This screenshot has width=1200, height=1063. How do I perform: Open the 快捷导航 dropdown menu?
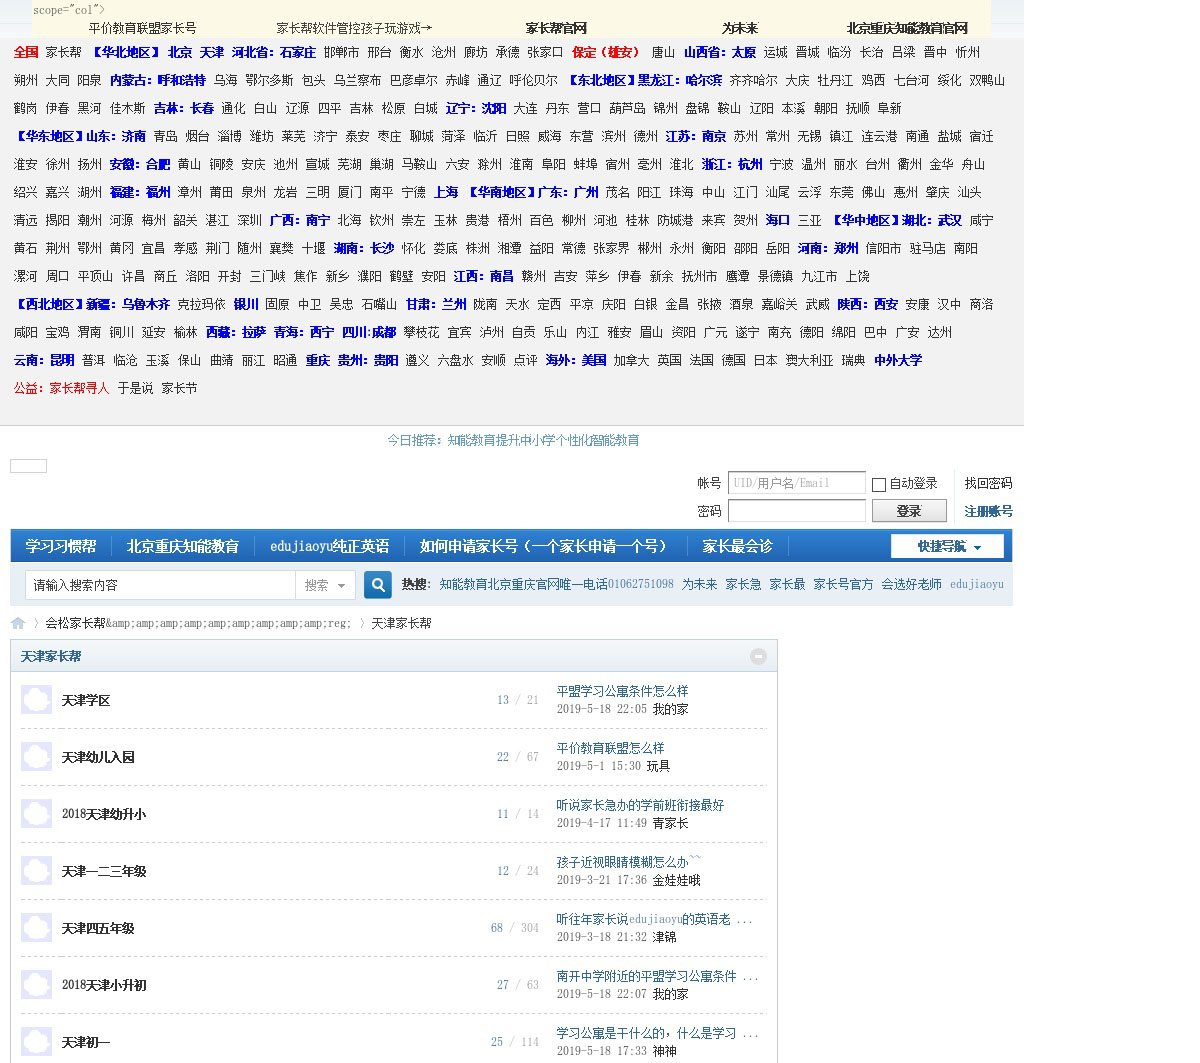click(946, 546)
